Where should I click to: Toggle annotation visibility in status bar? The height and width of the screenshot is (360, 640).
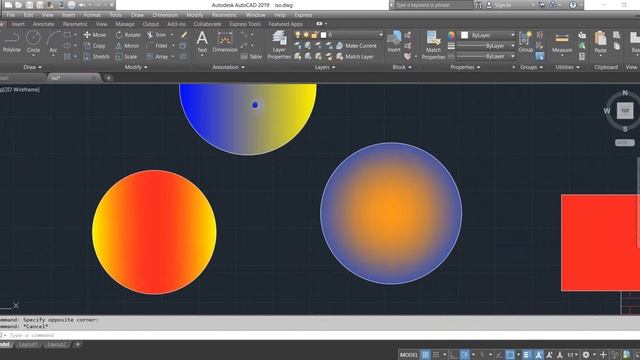click(x=539, y=355)
